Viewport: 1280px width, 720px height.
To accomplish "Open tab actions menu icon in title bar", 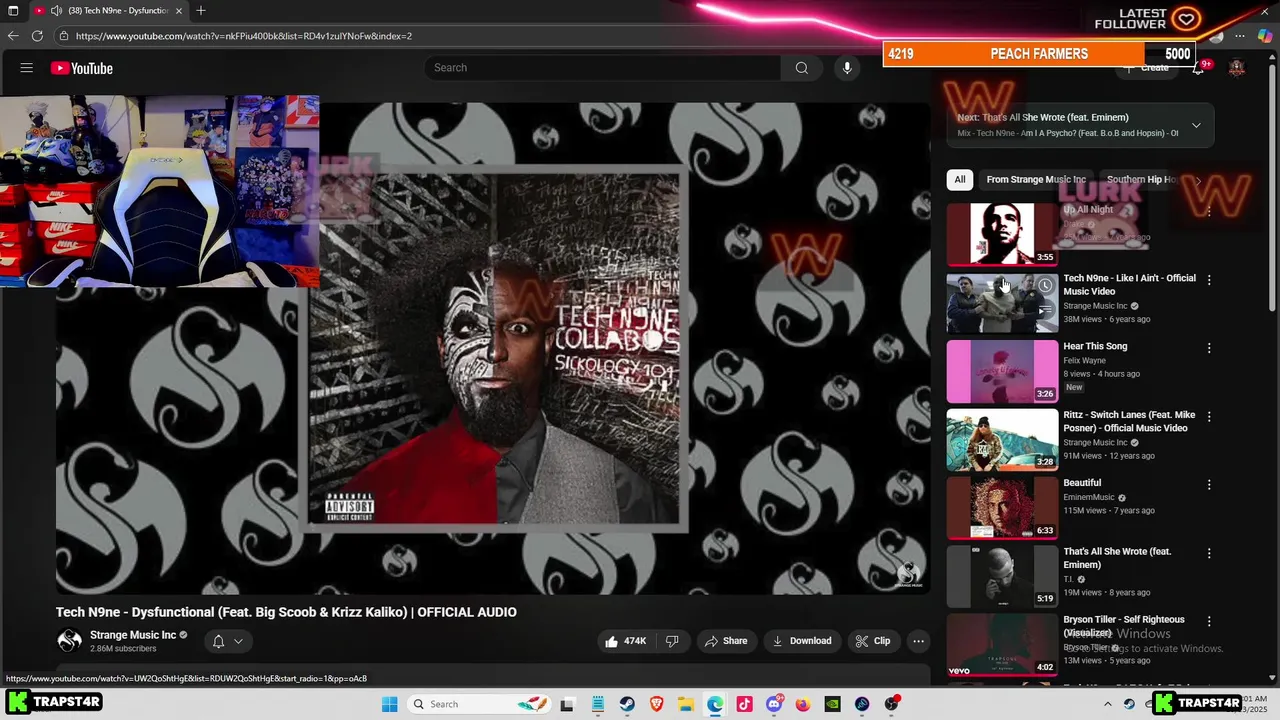I will click(13, 11).
